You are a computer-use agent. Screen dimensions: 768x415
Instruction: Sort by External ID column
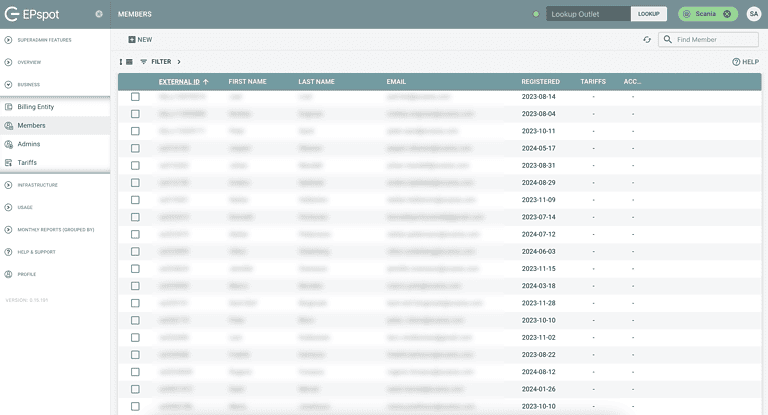[179, 82]
